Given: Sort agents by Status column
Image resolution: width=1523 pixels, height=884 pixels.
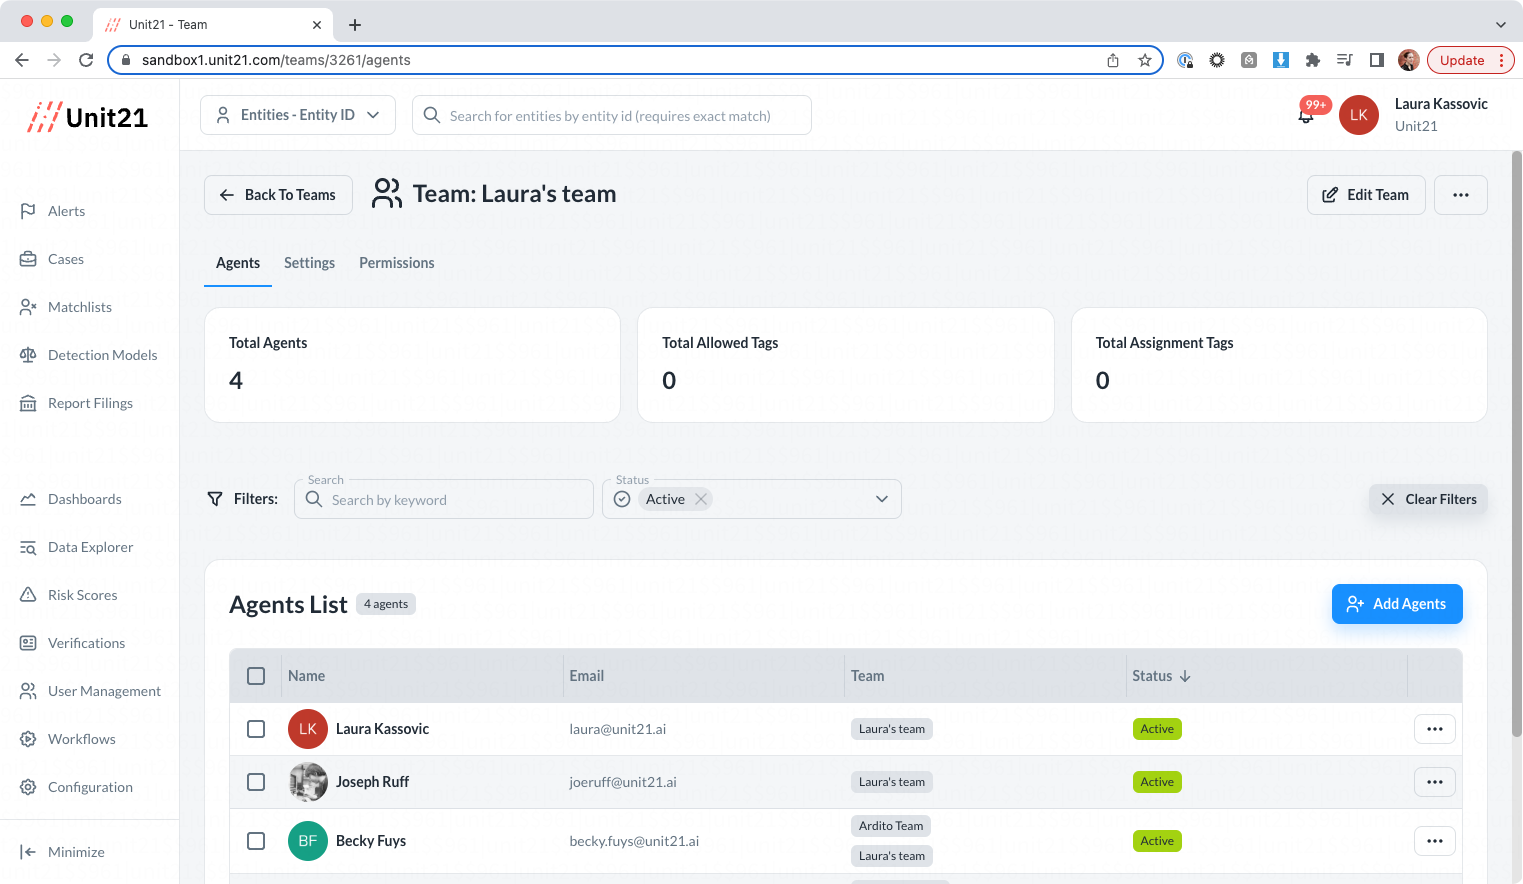Looking at the screenshot, I should point(1161,676).
